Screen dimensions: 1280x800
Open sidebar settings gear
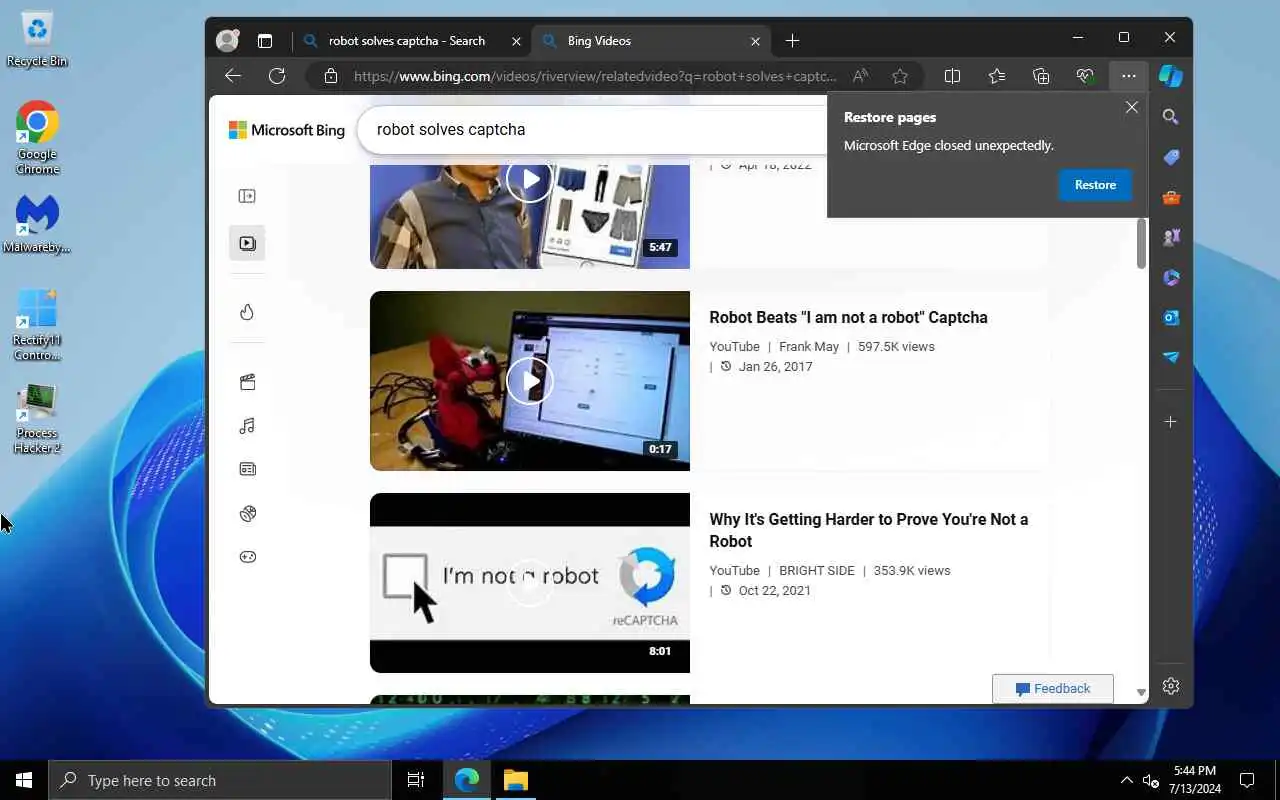[1171, 686]
